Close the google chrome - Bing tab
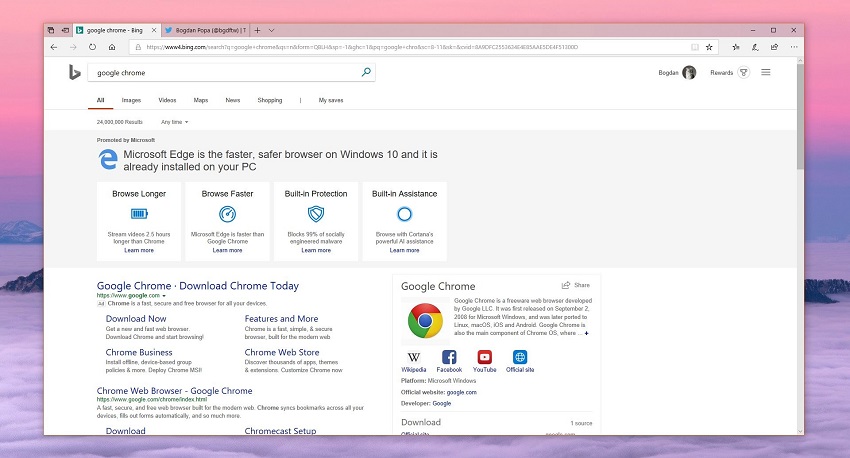850x458 pixels. tap(154, 30)
